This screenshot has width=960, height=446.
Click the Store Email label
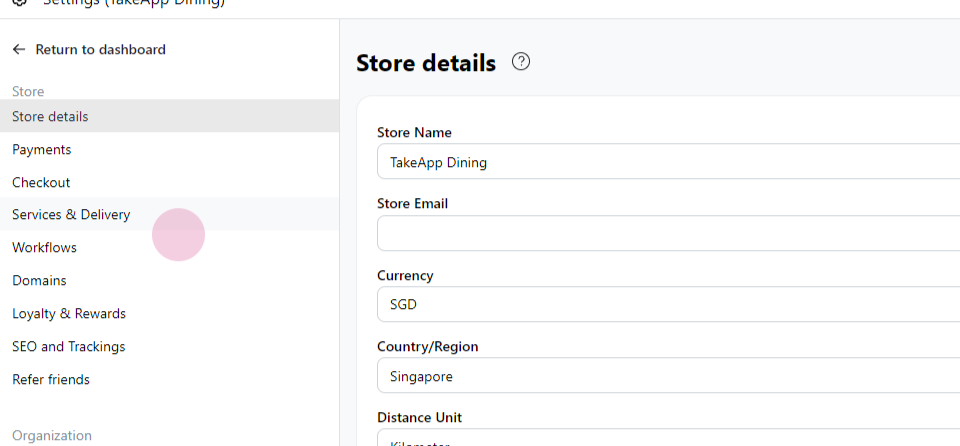coord(413,203)
